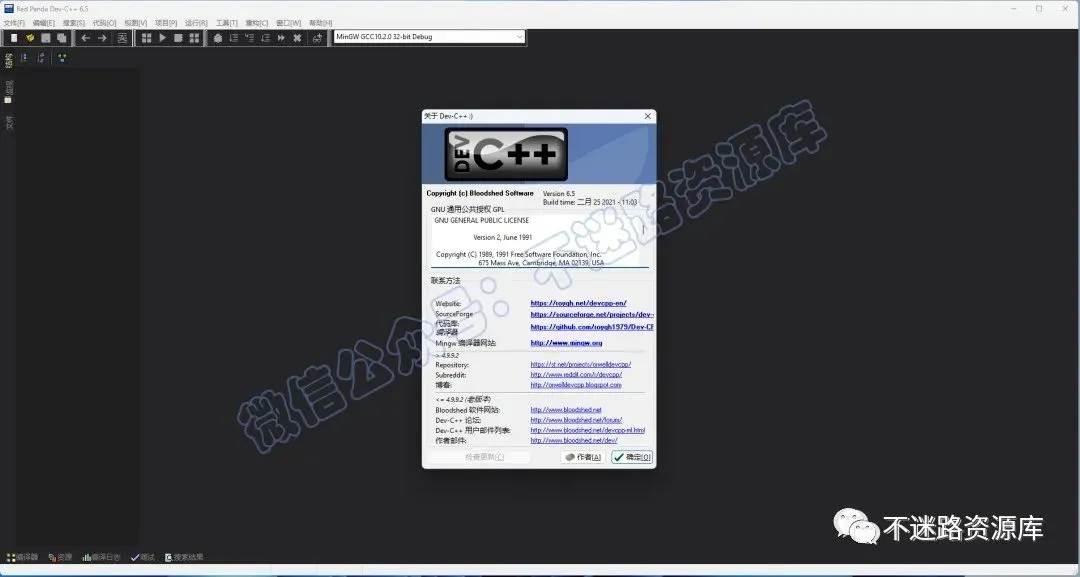This screenshot has height=577, width=1080.
Task: Switch to the 编译日志 bottom tab
Action: pyautogui.click(x=101, y=557)
